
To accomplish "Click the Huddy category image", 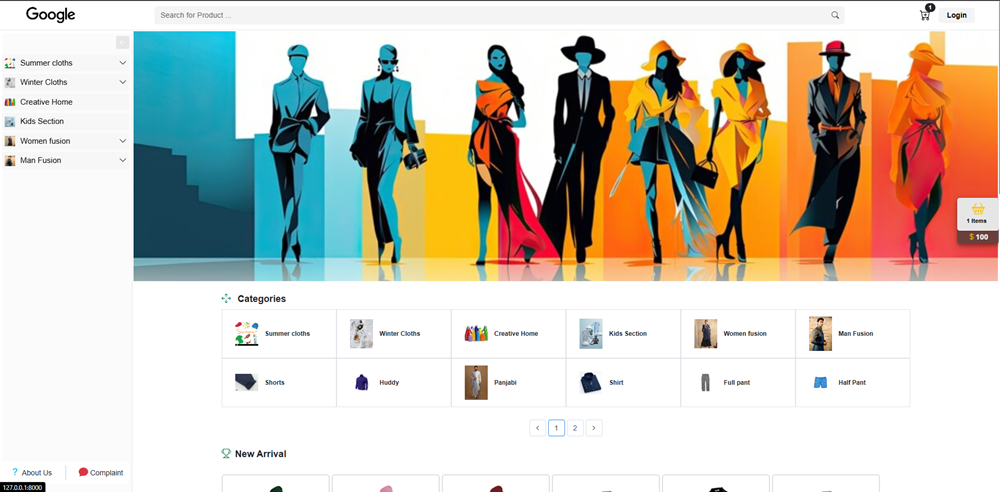I will pos(362,383).
